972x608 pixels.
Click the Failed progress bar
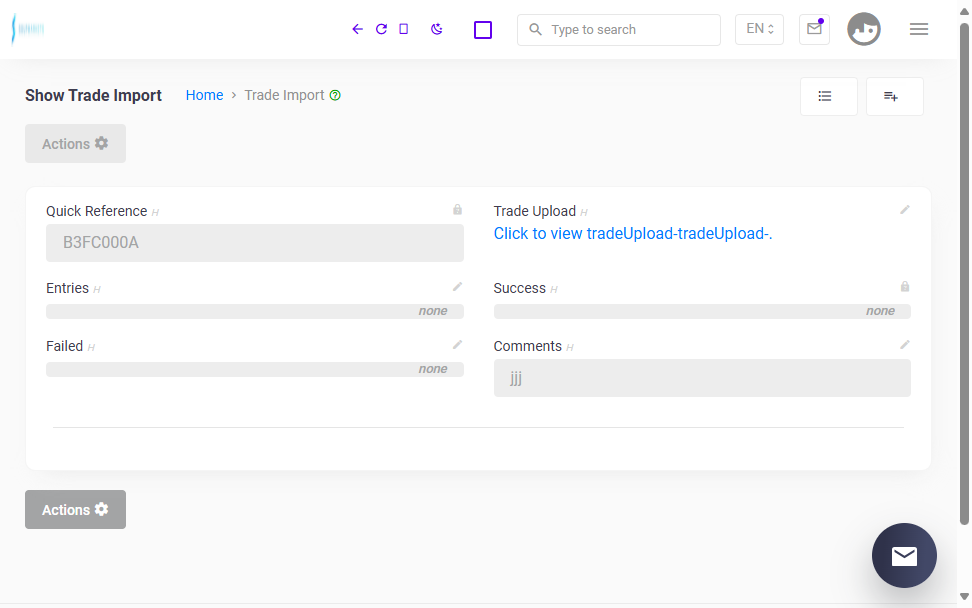255,369
